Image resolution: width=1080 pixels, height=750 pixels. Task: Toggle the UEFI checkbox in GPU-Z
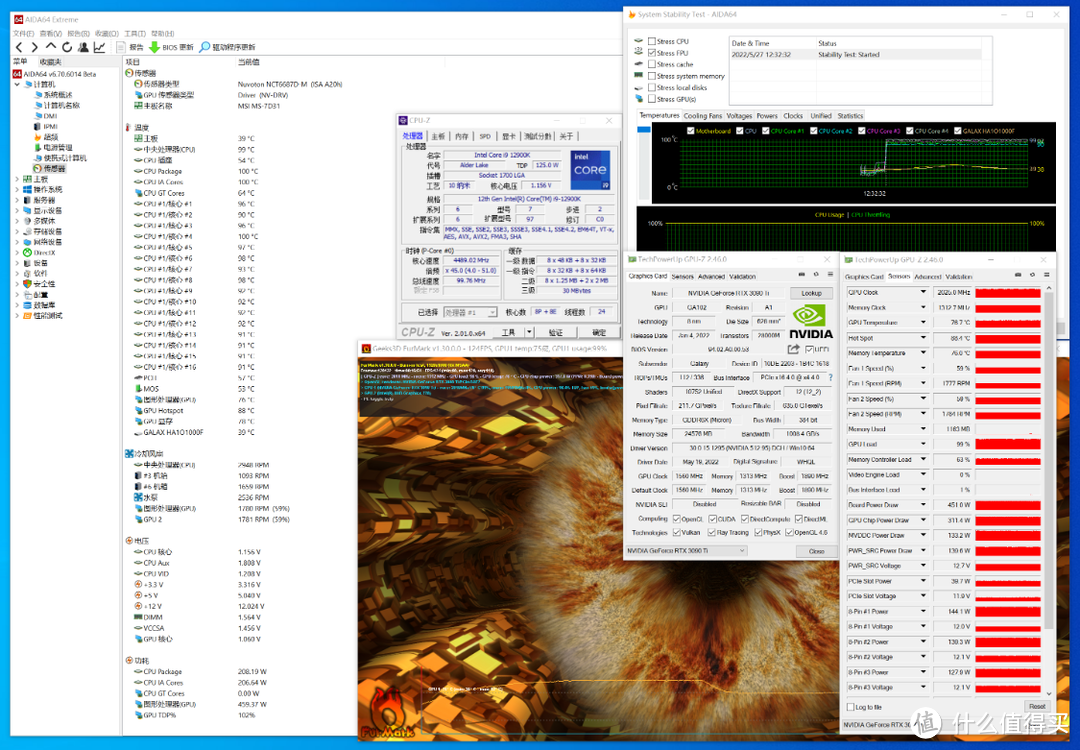[x=809, y=349]
